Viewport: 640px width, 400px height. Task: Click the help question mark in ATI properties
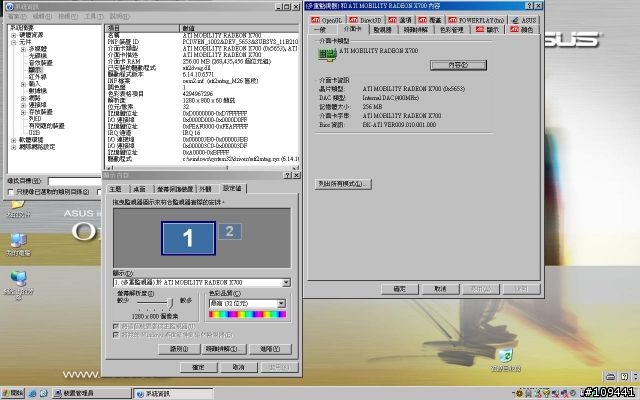[529, 6]
